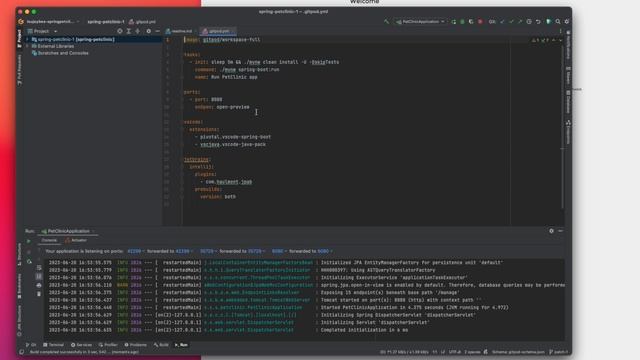
Task: Open Project panel options gear
Action: point(149,31)
